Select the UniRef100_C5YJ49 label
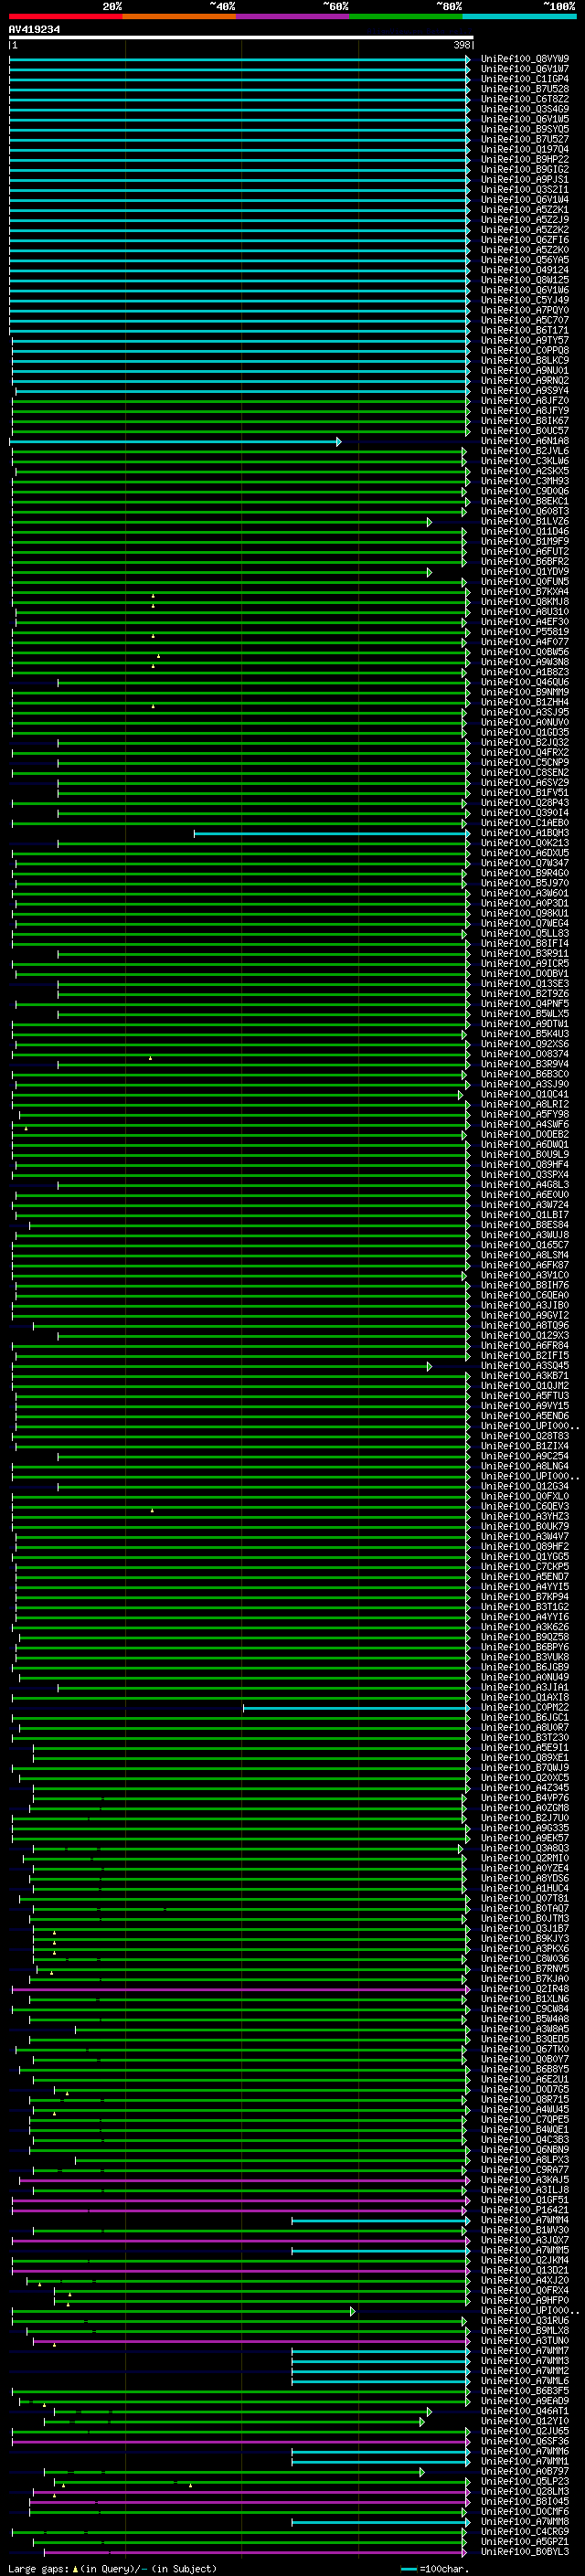 [x=525, y=300]
